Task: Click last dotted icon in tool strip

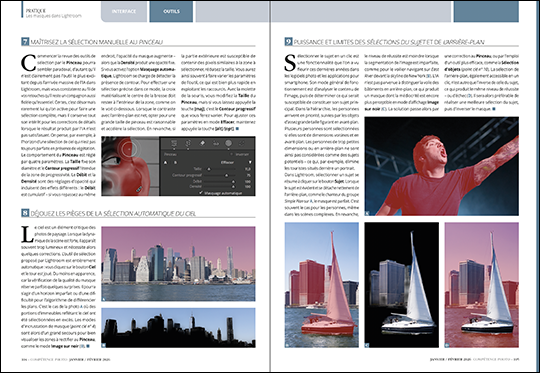Action: click(242, 143)
